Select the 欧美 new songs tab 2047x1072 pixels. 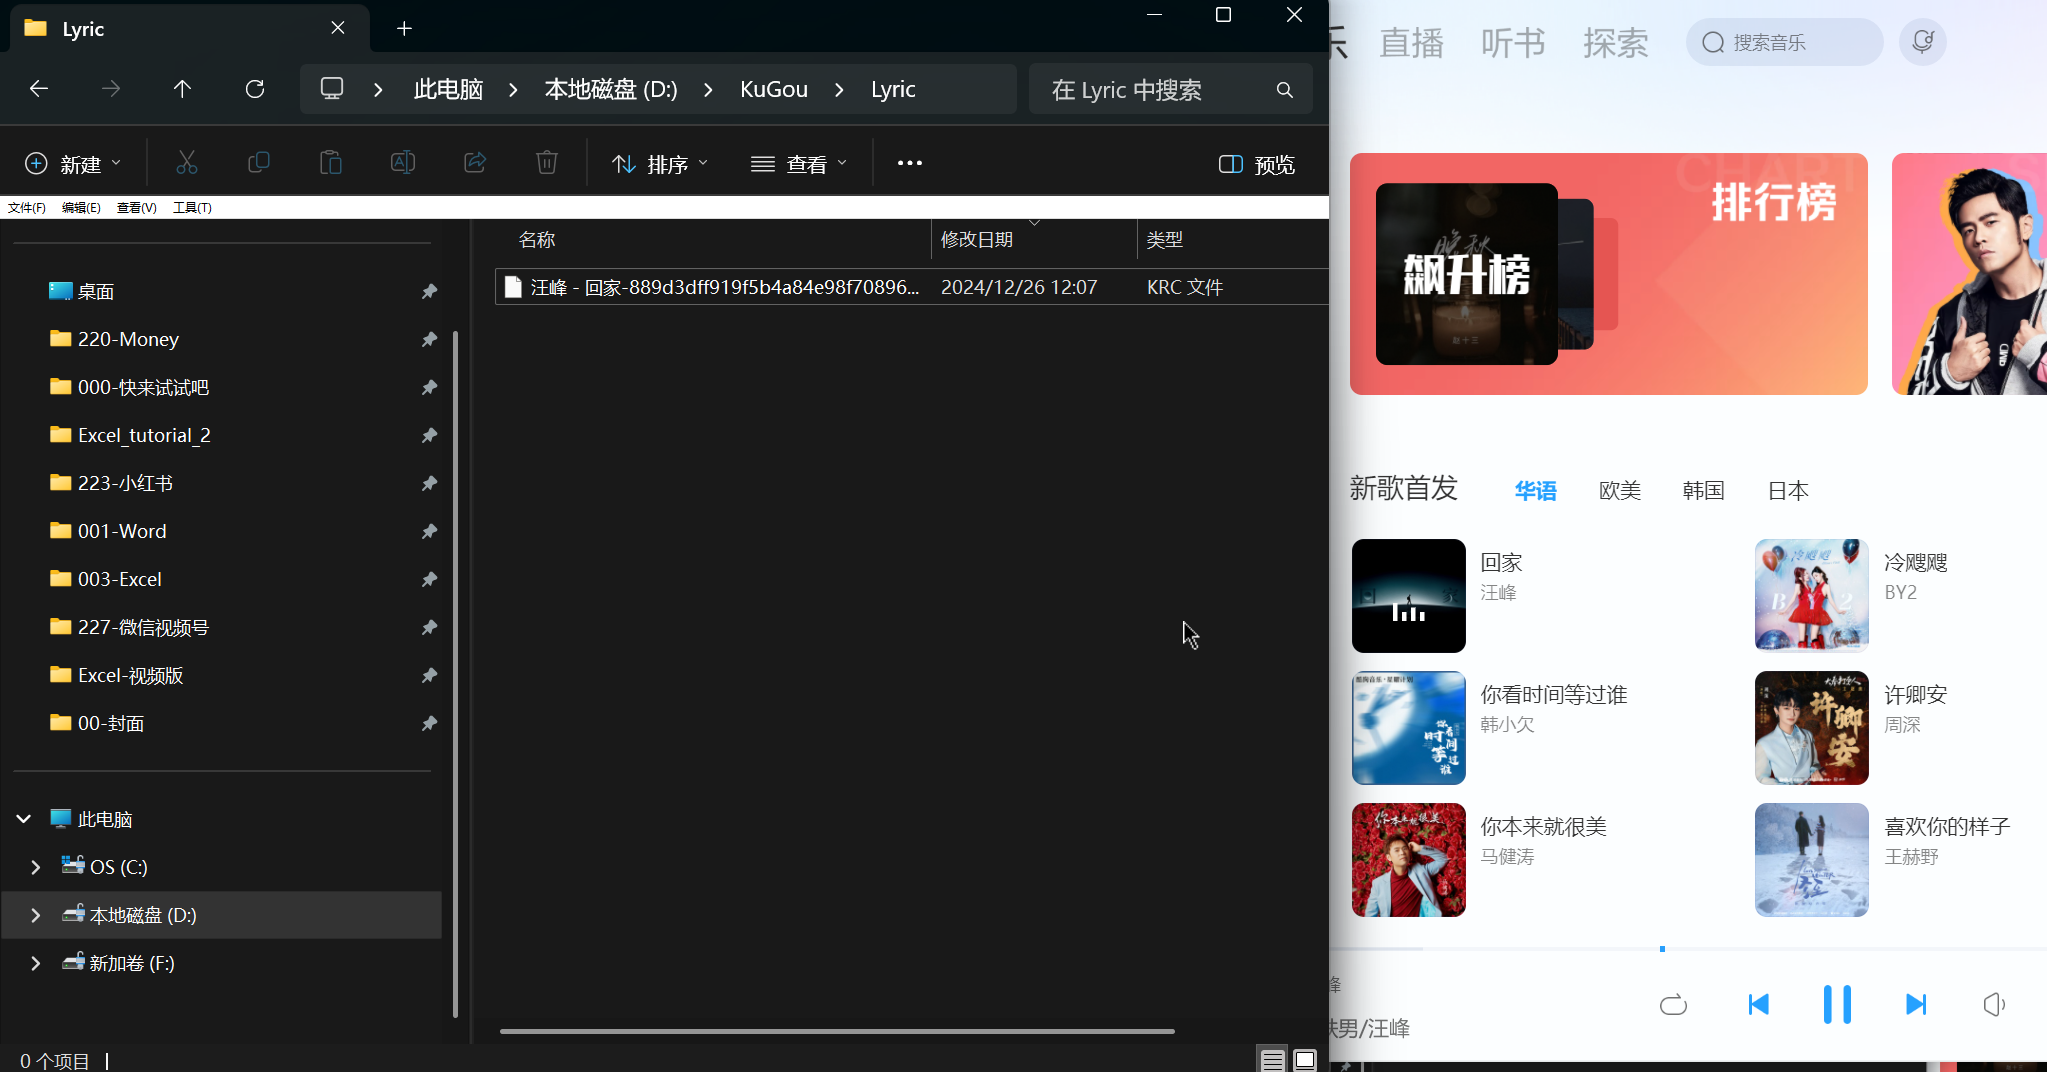1620,491
